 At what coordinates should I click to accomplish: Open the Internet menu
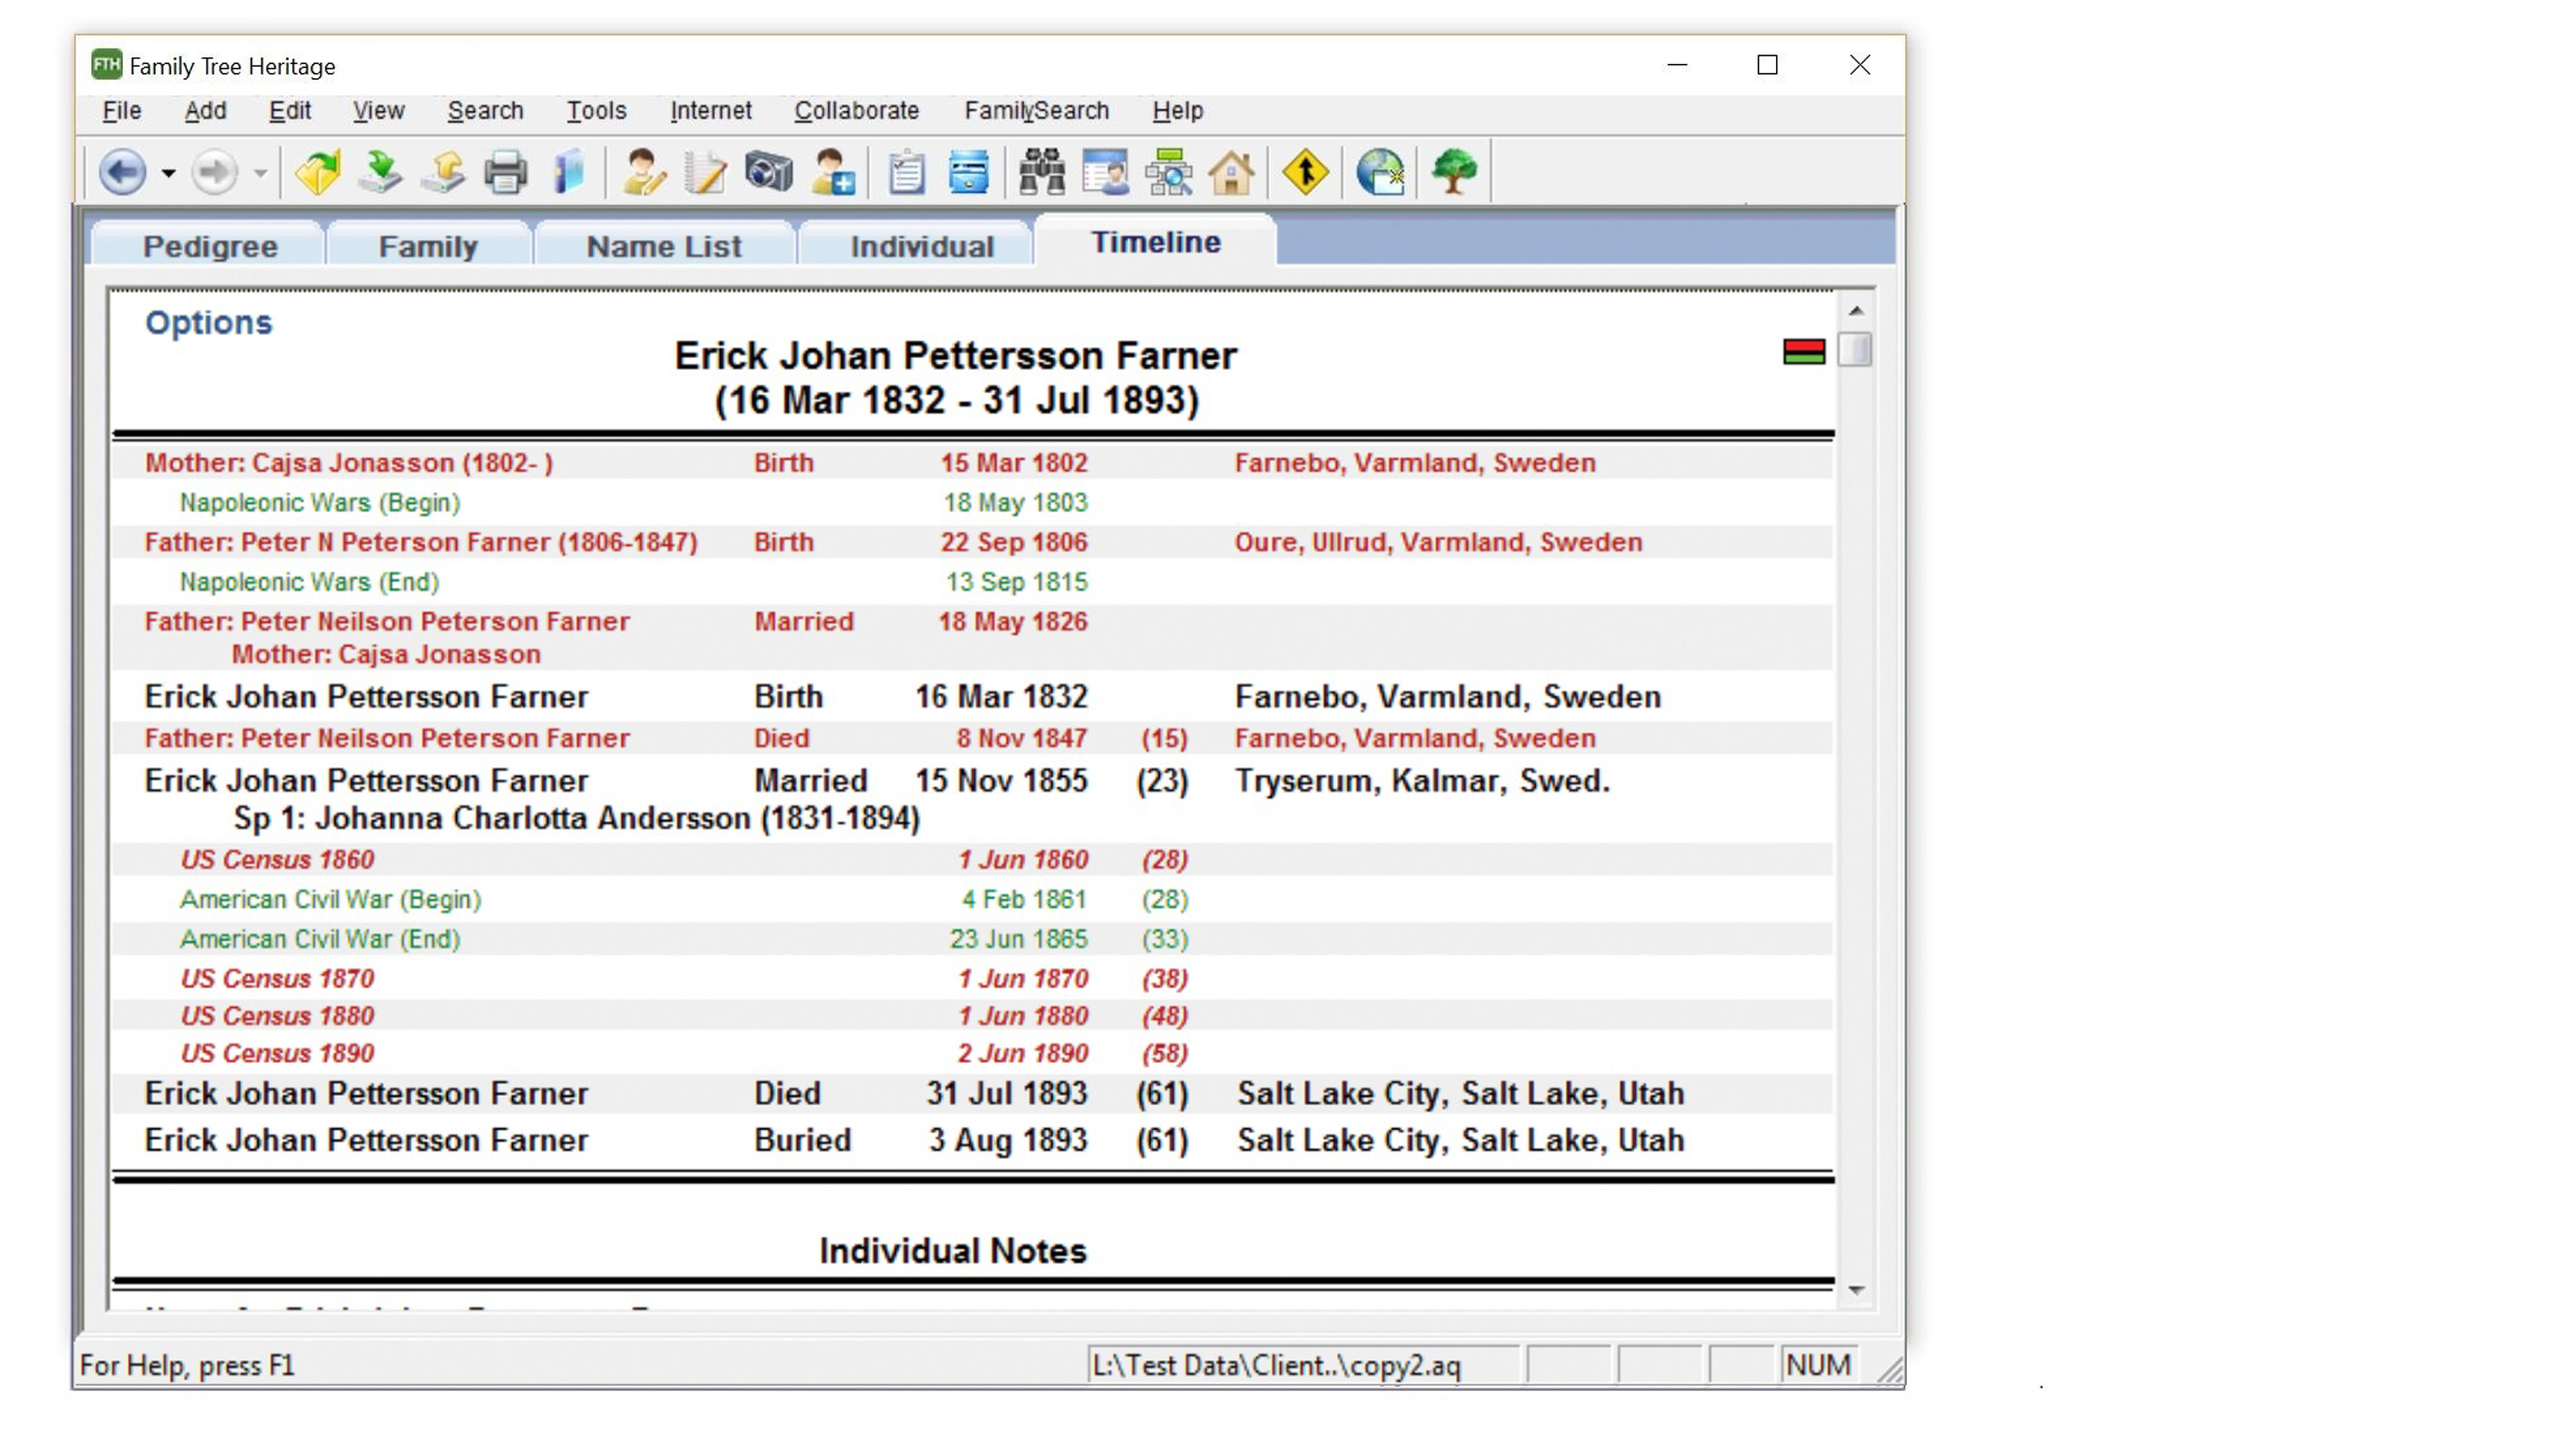(x=710, y=111)
